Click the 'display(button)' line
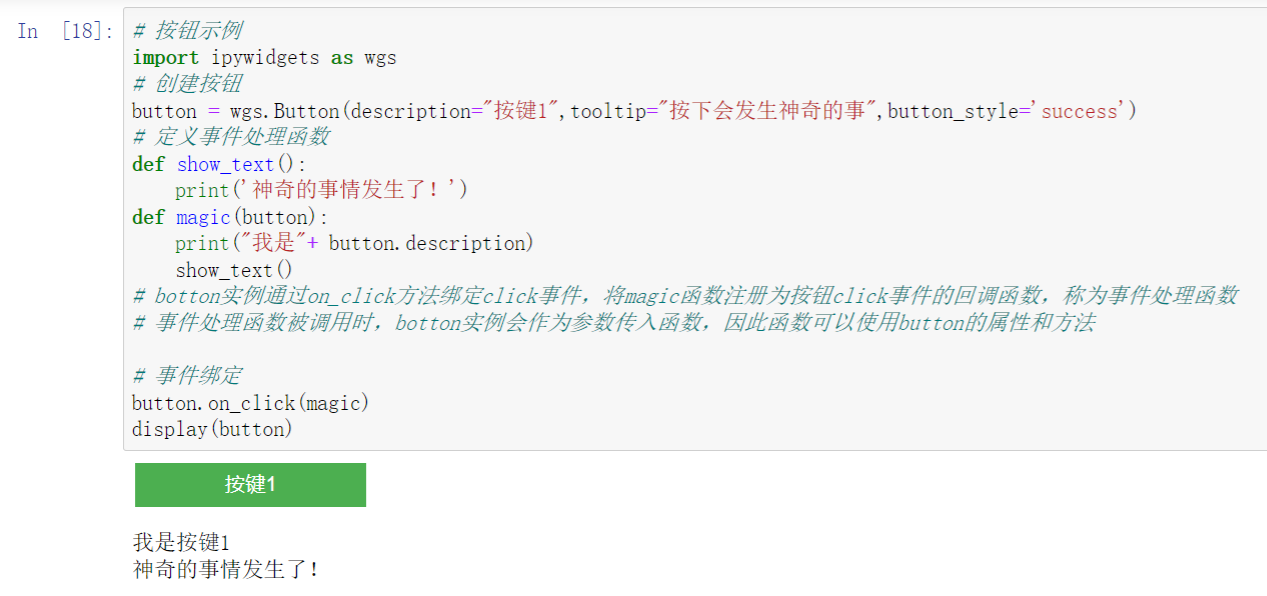1267x596 pixels. 212,429
